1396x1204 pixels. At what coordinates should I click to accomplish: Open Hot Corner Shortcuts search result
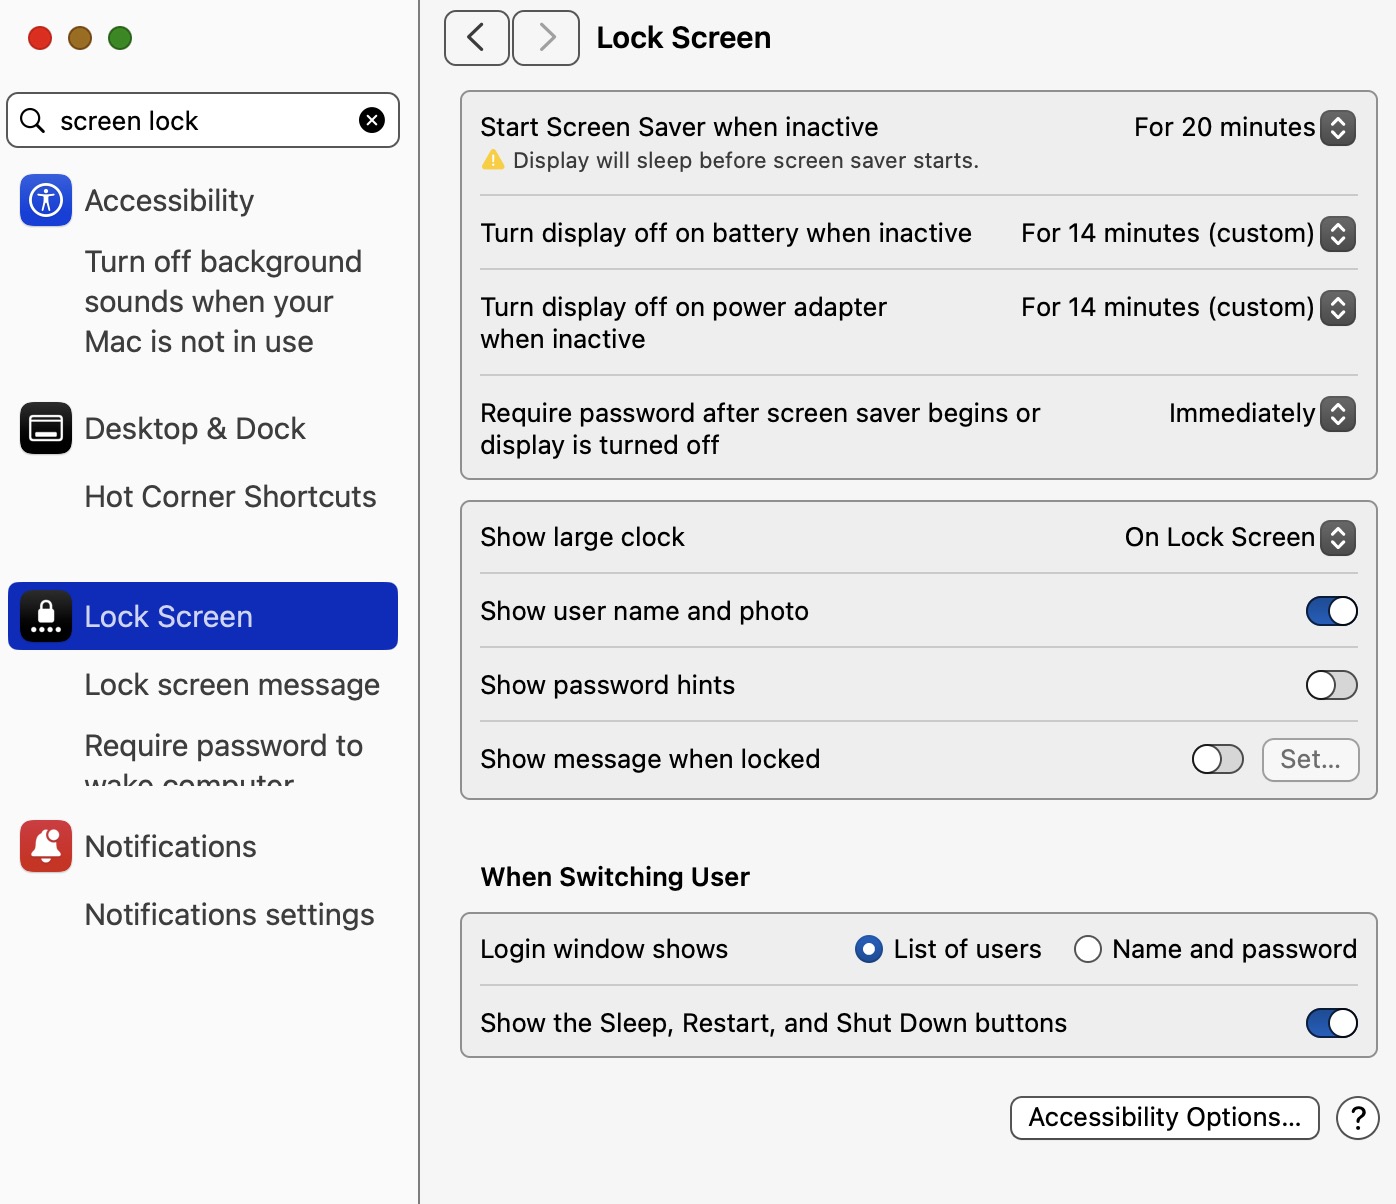230,497
